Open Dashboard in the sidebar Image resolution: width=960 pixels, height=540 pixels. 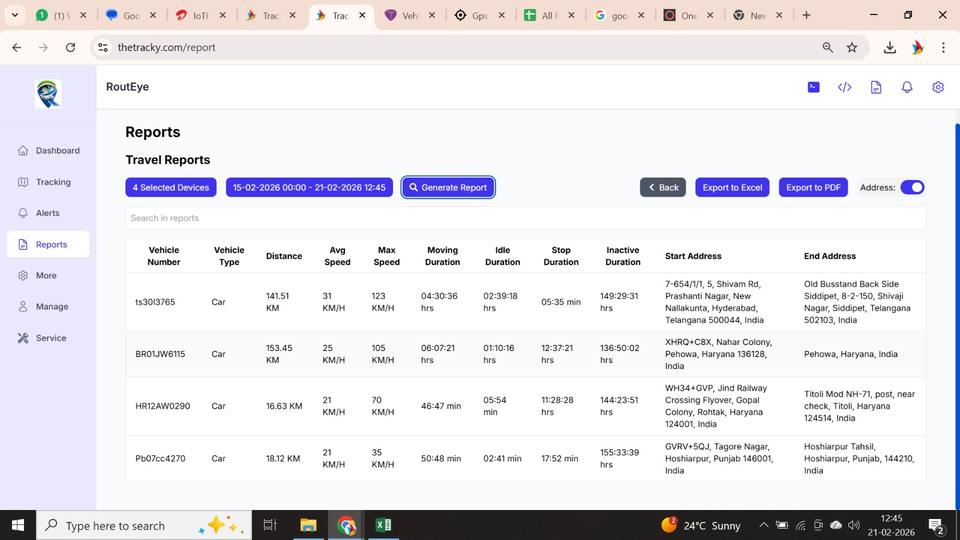(x=57, y=151)
